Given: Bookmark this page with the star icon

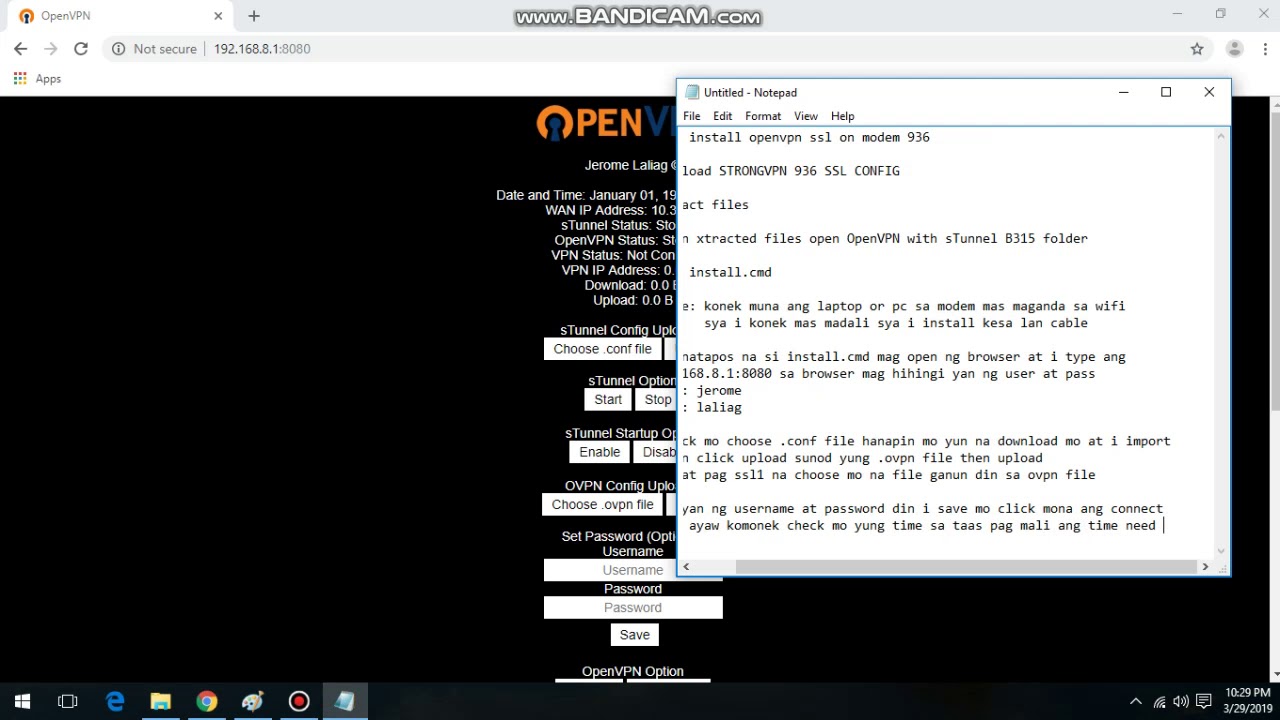Looking at the screenshot, I should tap(1197, 48).
